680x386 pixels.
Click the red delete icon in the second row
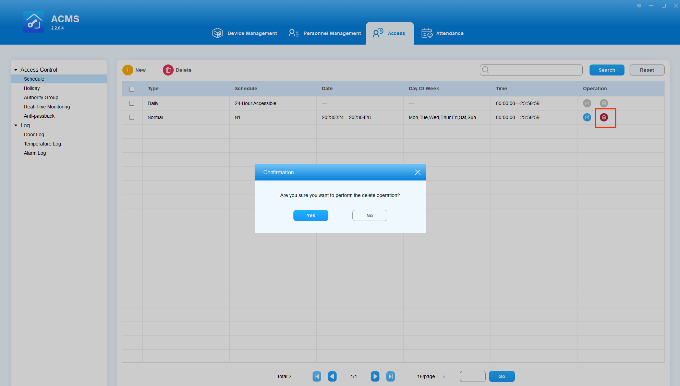(x=604, y=117)
